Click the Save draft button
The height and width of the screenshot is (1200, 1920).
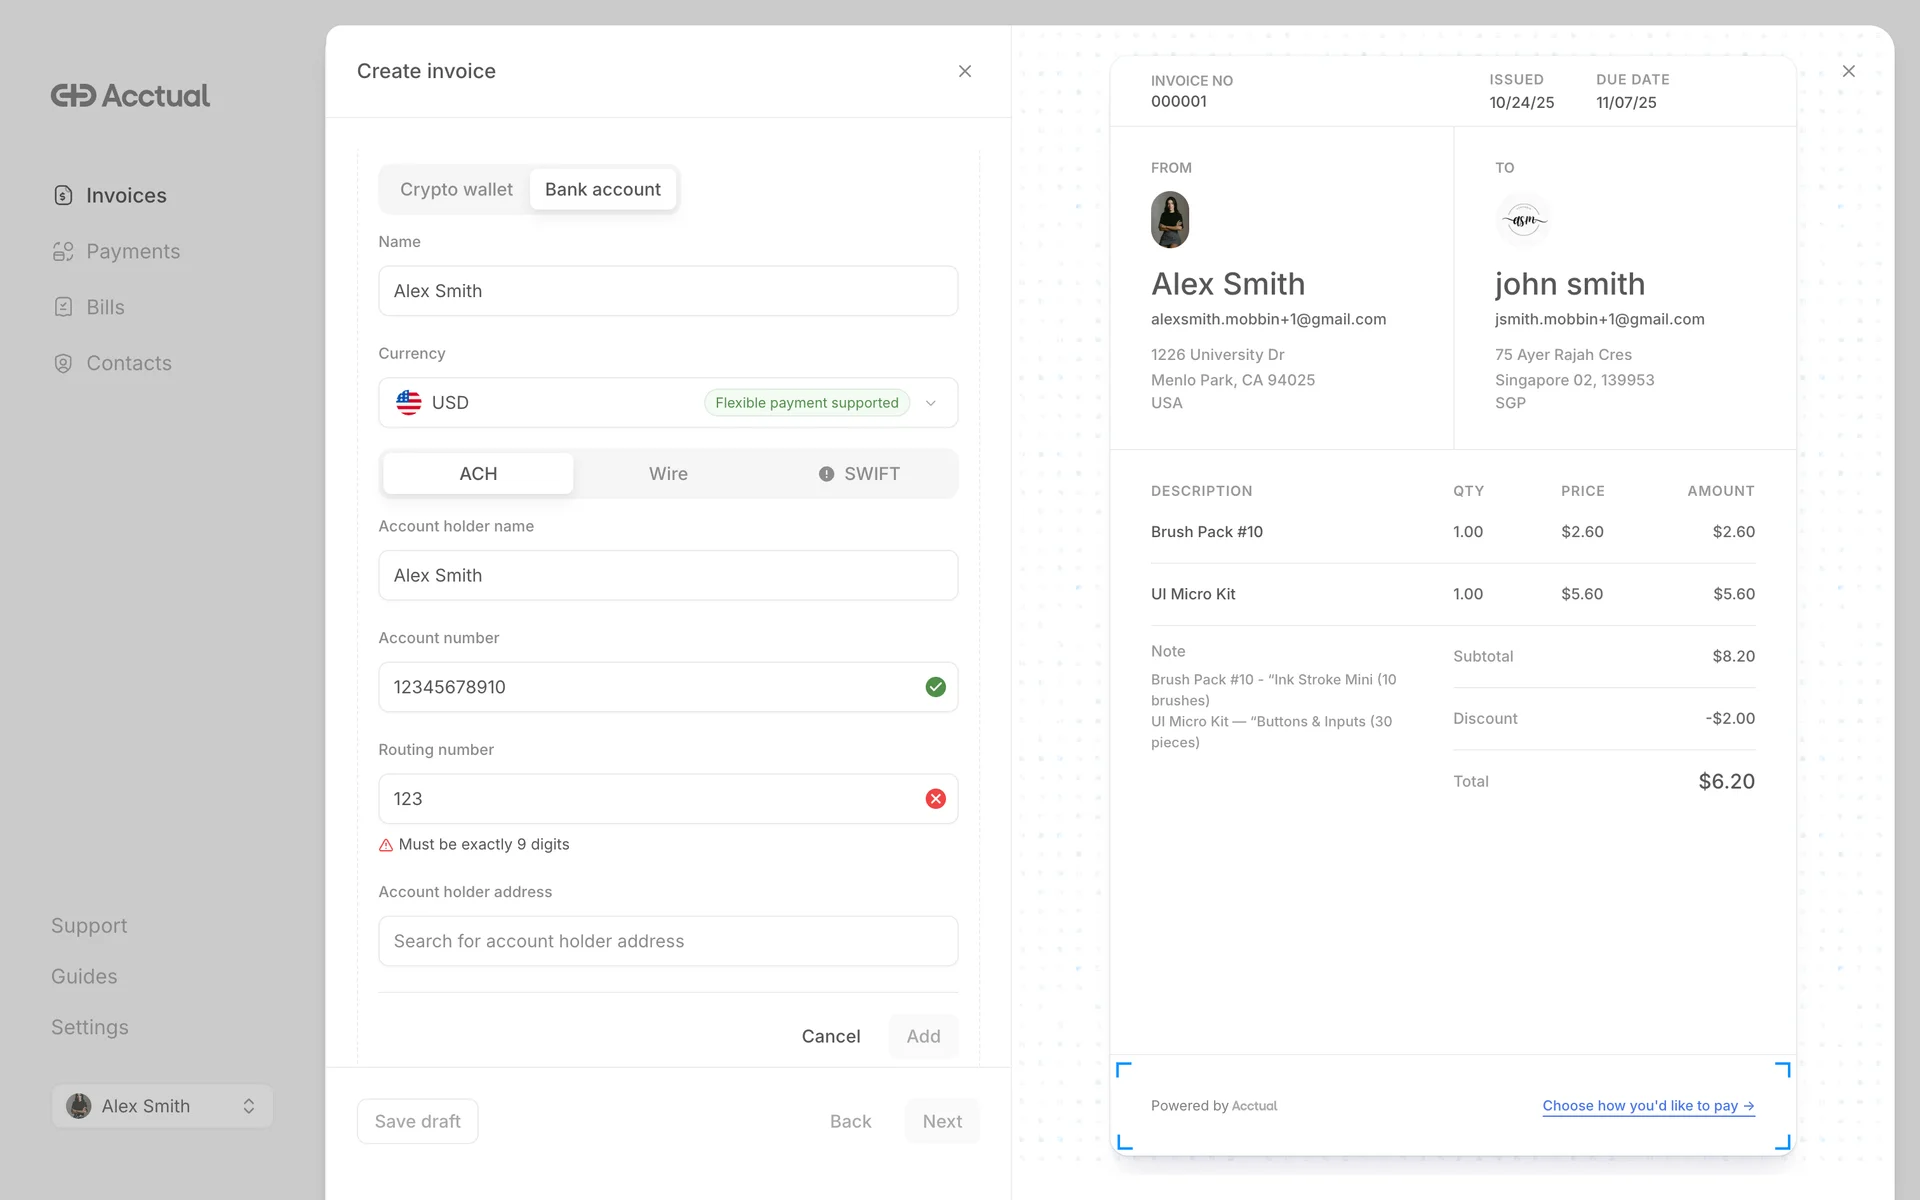click(x=417, y=1121)
